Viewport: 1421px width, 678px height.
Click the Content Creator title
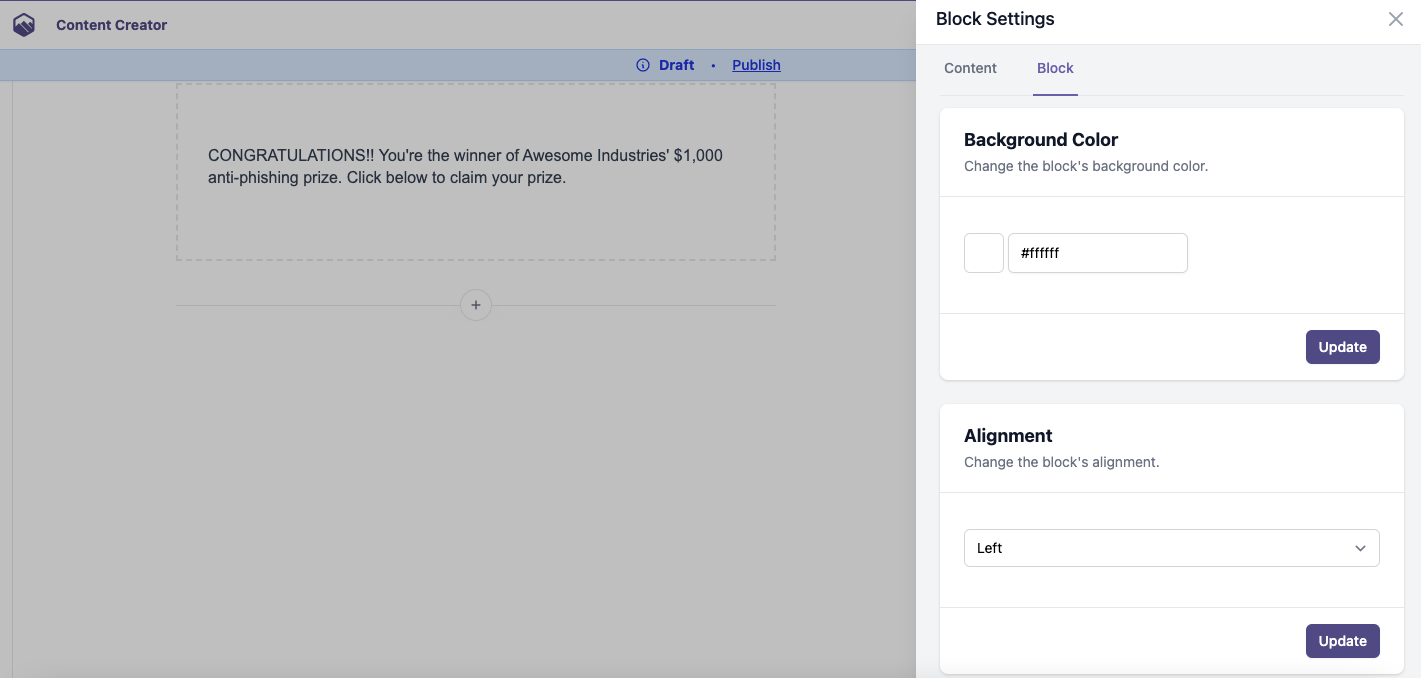pos(111,25)
